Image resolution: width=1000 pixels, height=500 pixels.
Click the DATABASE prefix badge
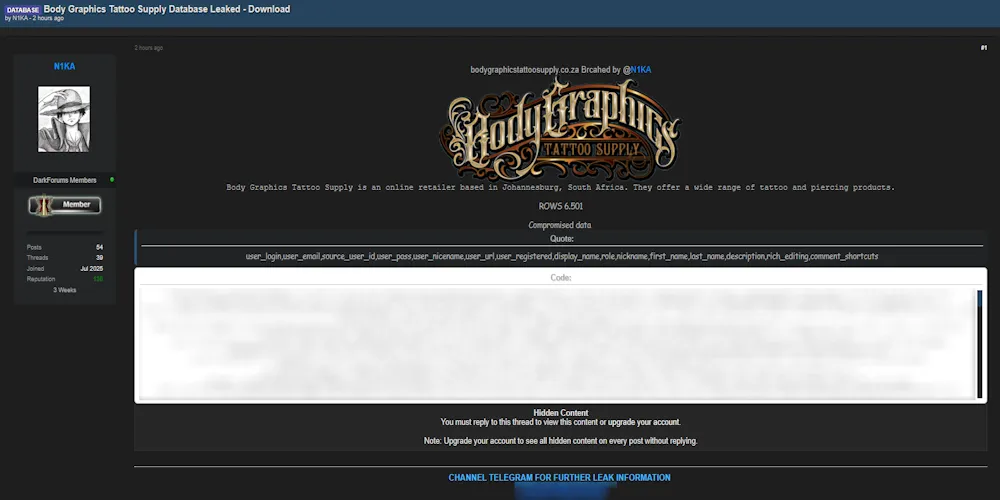click(22, 9)
